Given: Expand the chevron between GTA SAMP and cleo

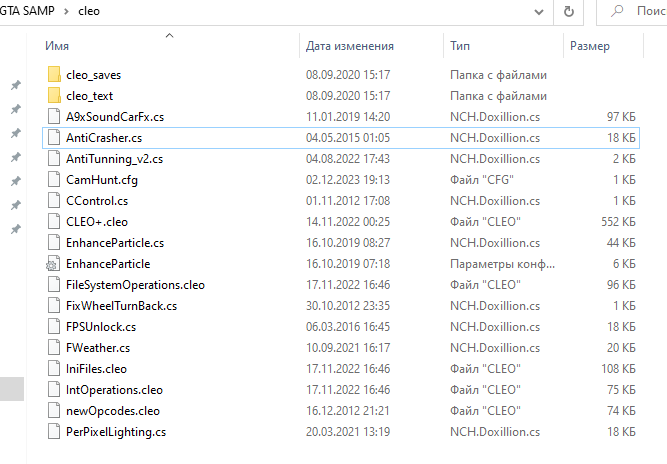Looking at the screenshot, I should pos(65,12).
